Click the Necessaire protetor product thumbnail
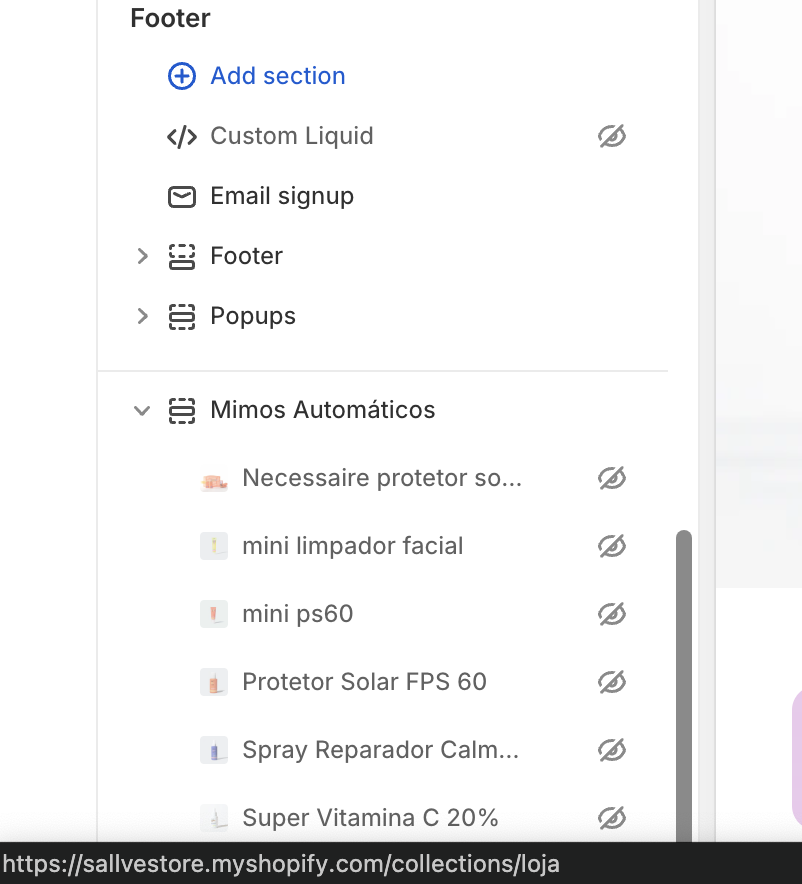 (x=214, y=479)
